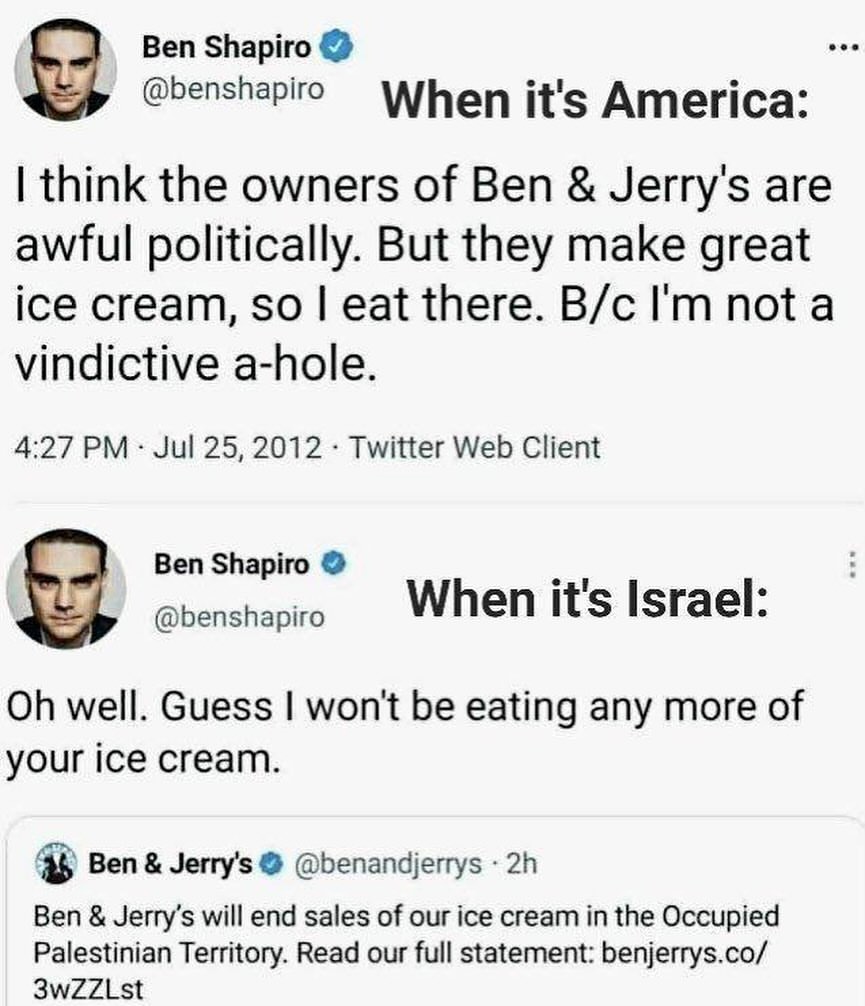Image resolution: width=865 pixels, height=1006 pixels.
Task: Open the @benandjerrys handle
Action: coord(388,862)
